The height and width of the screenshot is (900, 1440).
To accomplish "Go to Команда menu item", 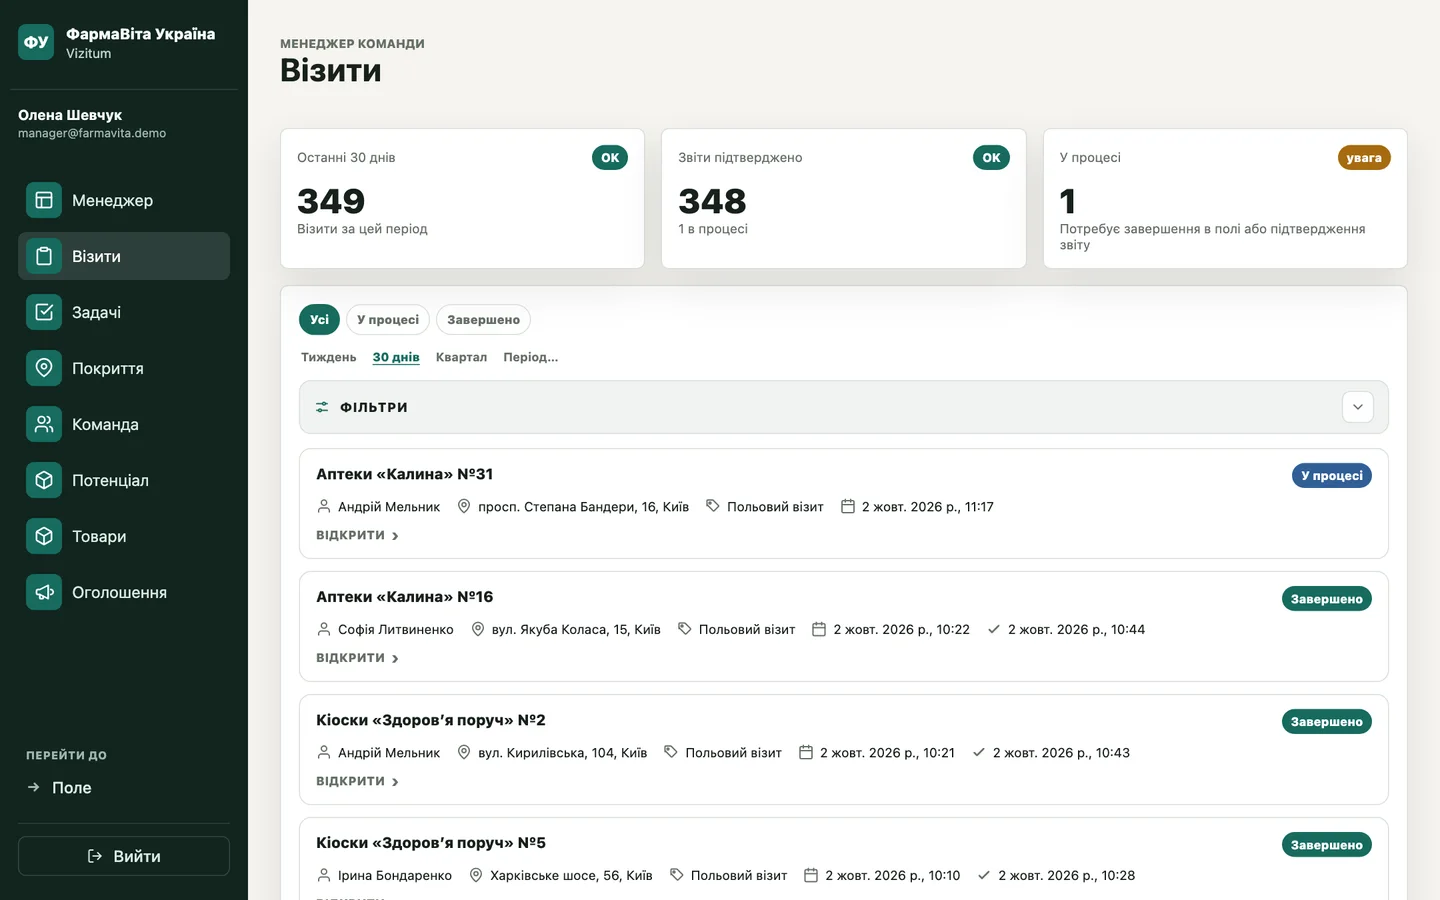I will (124, 424).
